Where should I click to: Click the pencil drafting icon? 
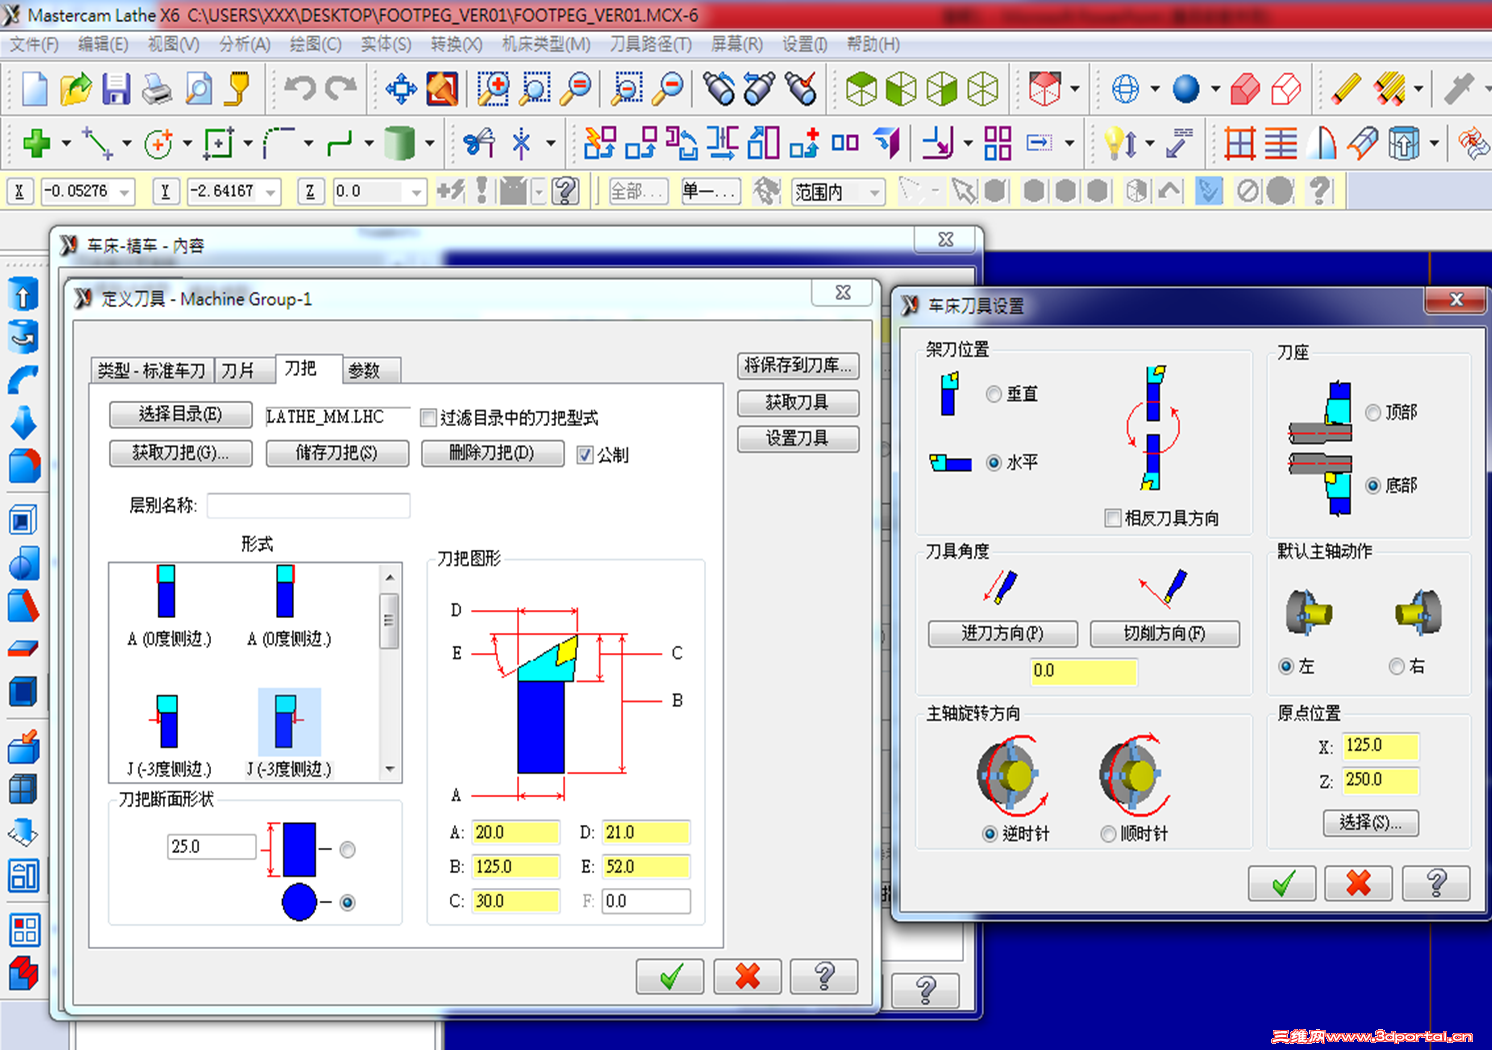click(1346, 89)
